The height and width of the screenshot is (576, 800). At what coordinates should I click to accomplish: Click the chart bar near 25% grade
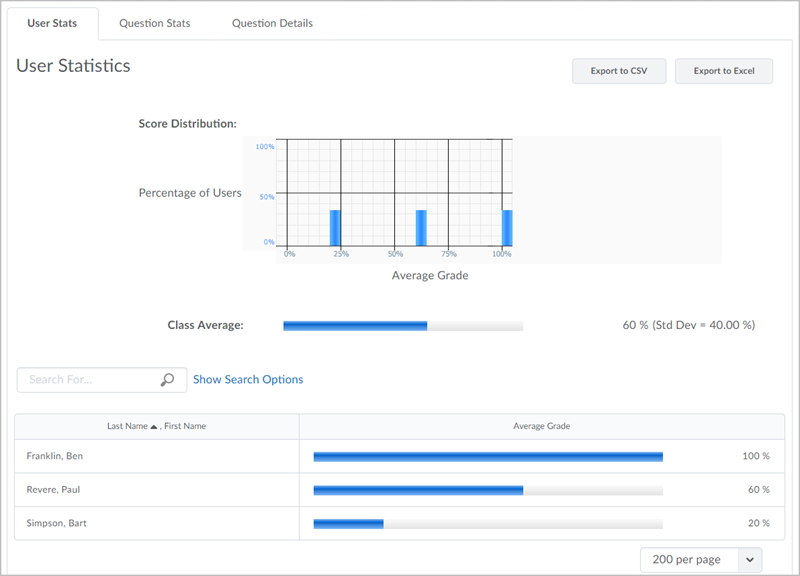tap(335, 228)
